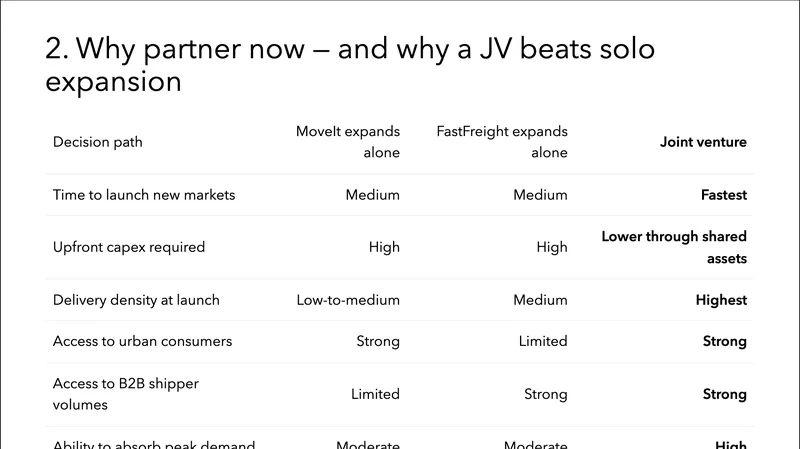Select the "Access to urban consumers" row label
Image resolution: width=800 pixels, height=449 pixels.
pos(142,341)
